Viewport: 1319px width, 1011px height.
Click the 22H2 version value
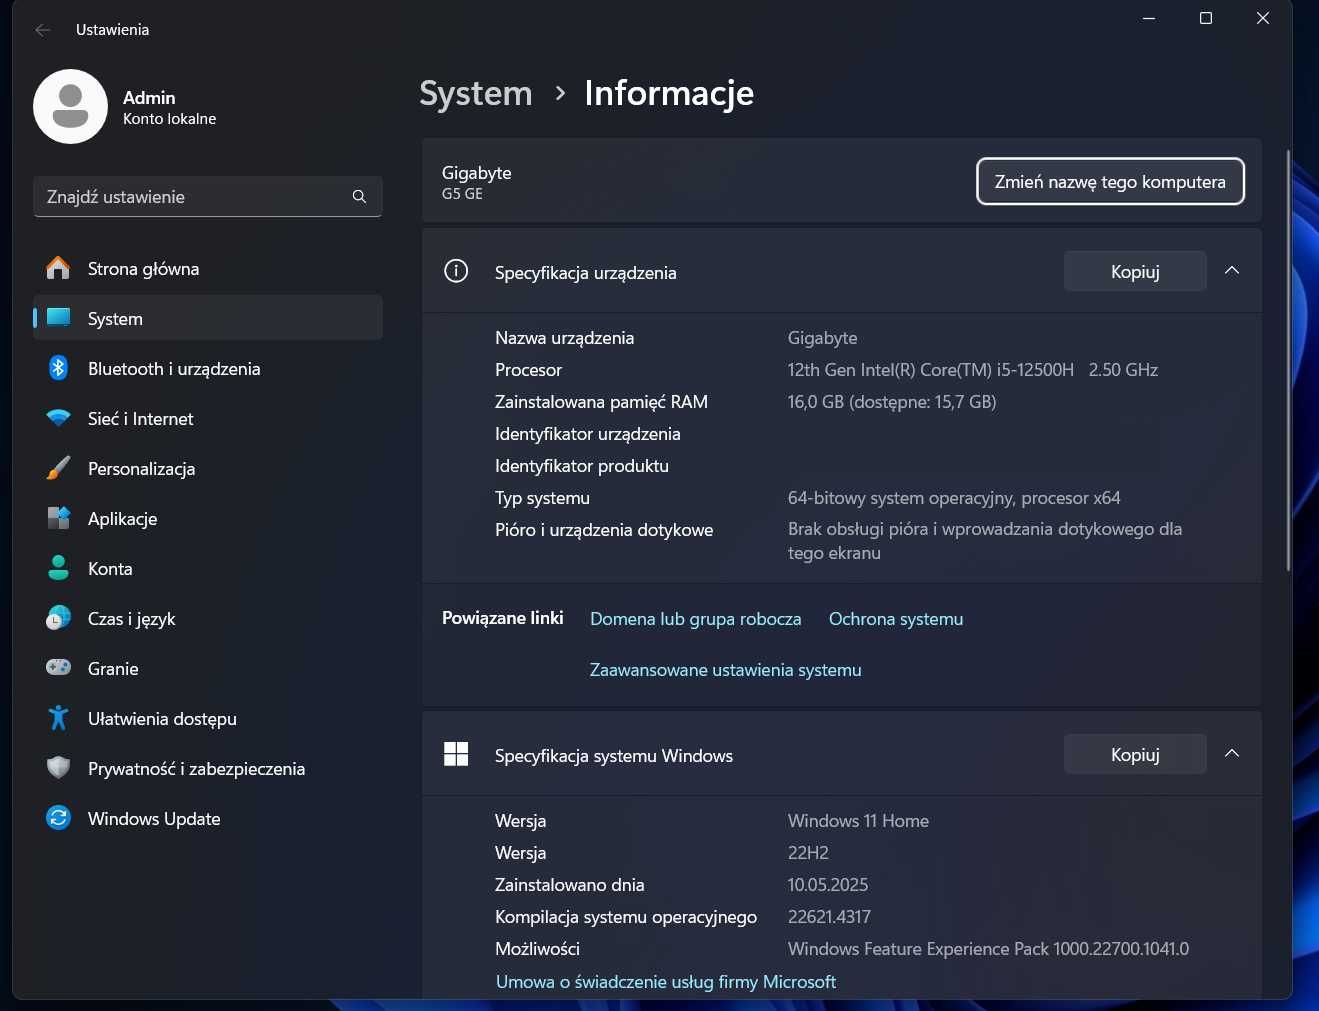pos(808,853)
